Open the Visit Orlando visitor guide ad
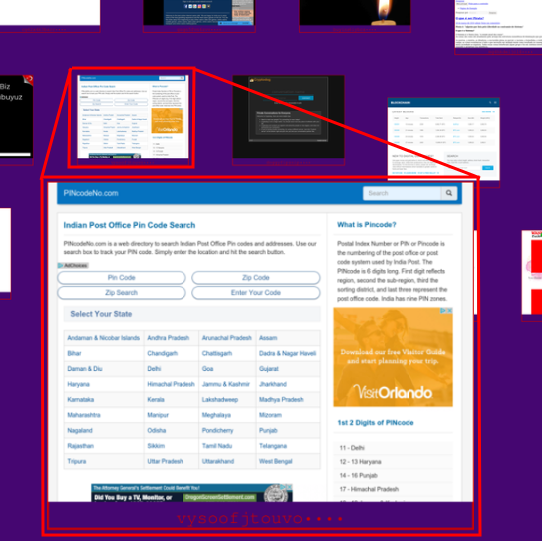542x541 pixels. pyautogui.click(x=393, y=357)
